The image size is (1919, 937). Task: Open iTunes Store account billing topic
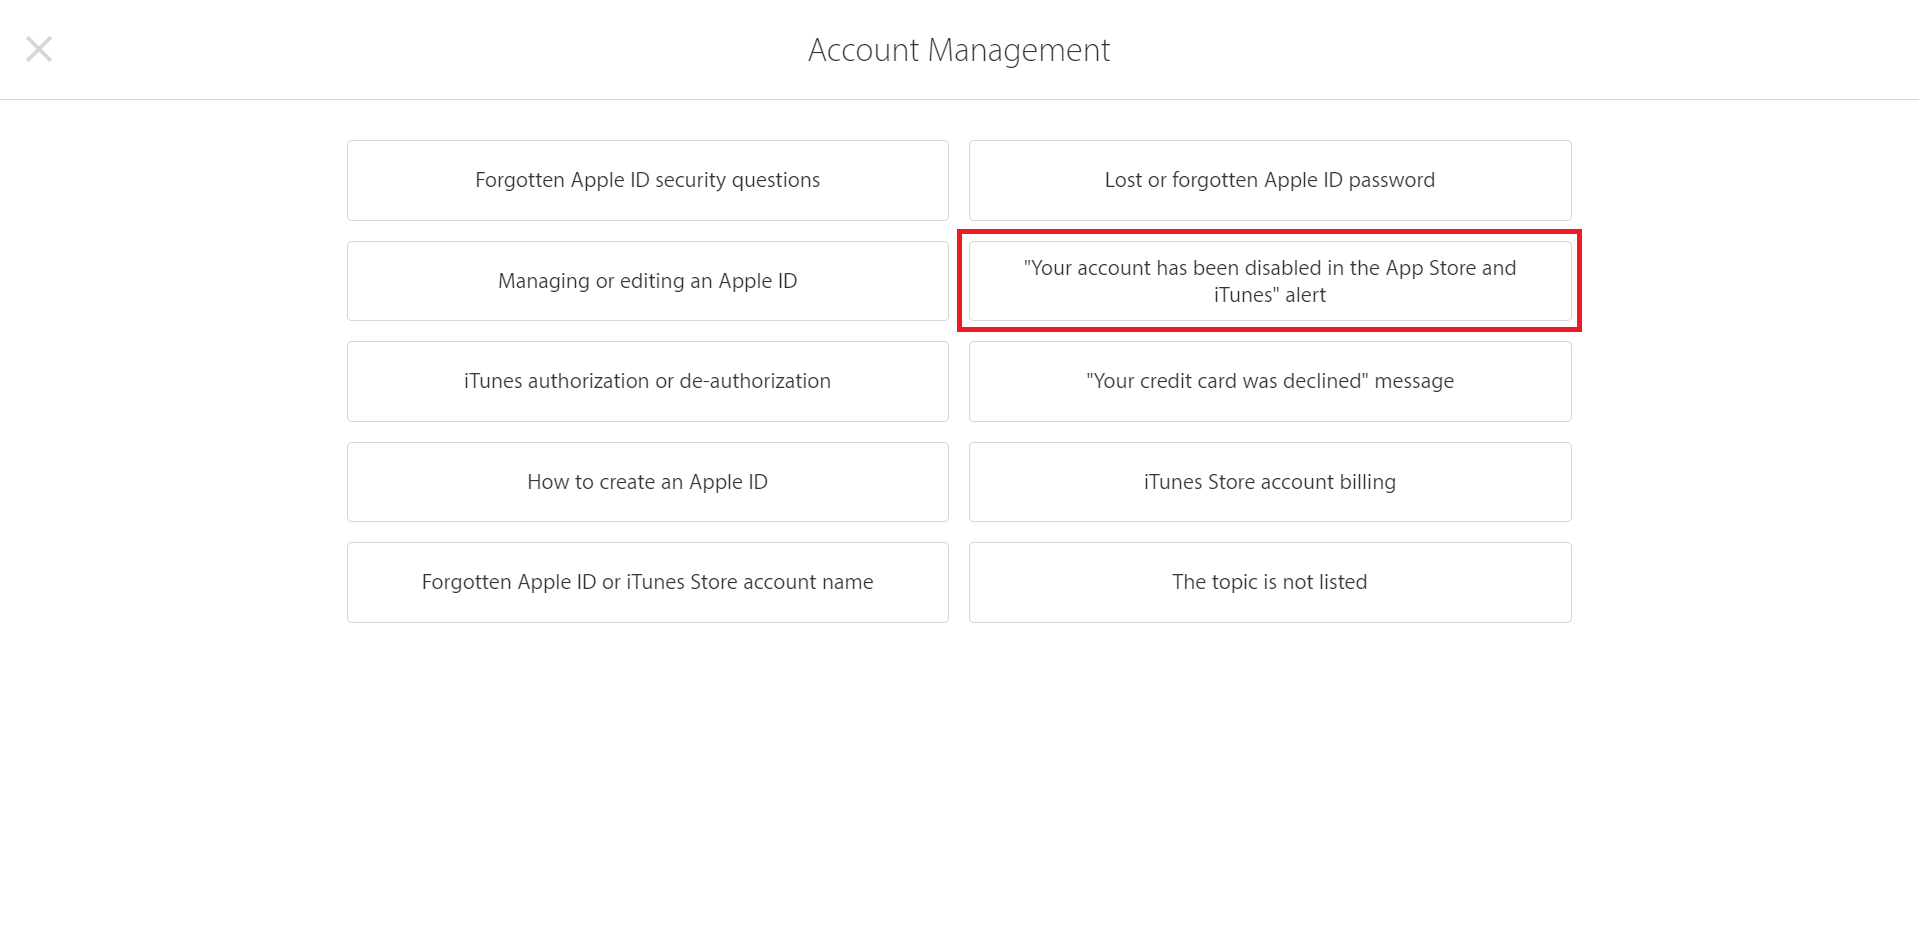coord(1269,482)
